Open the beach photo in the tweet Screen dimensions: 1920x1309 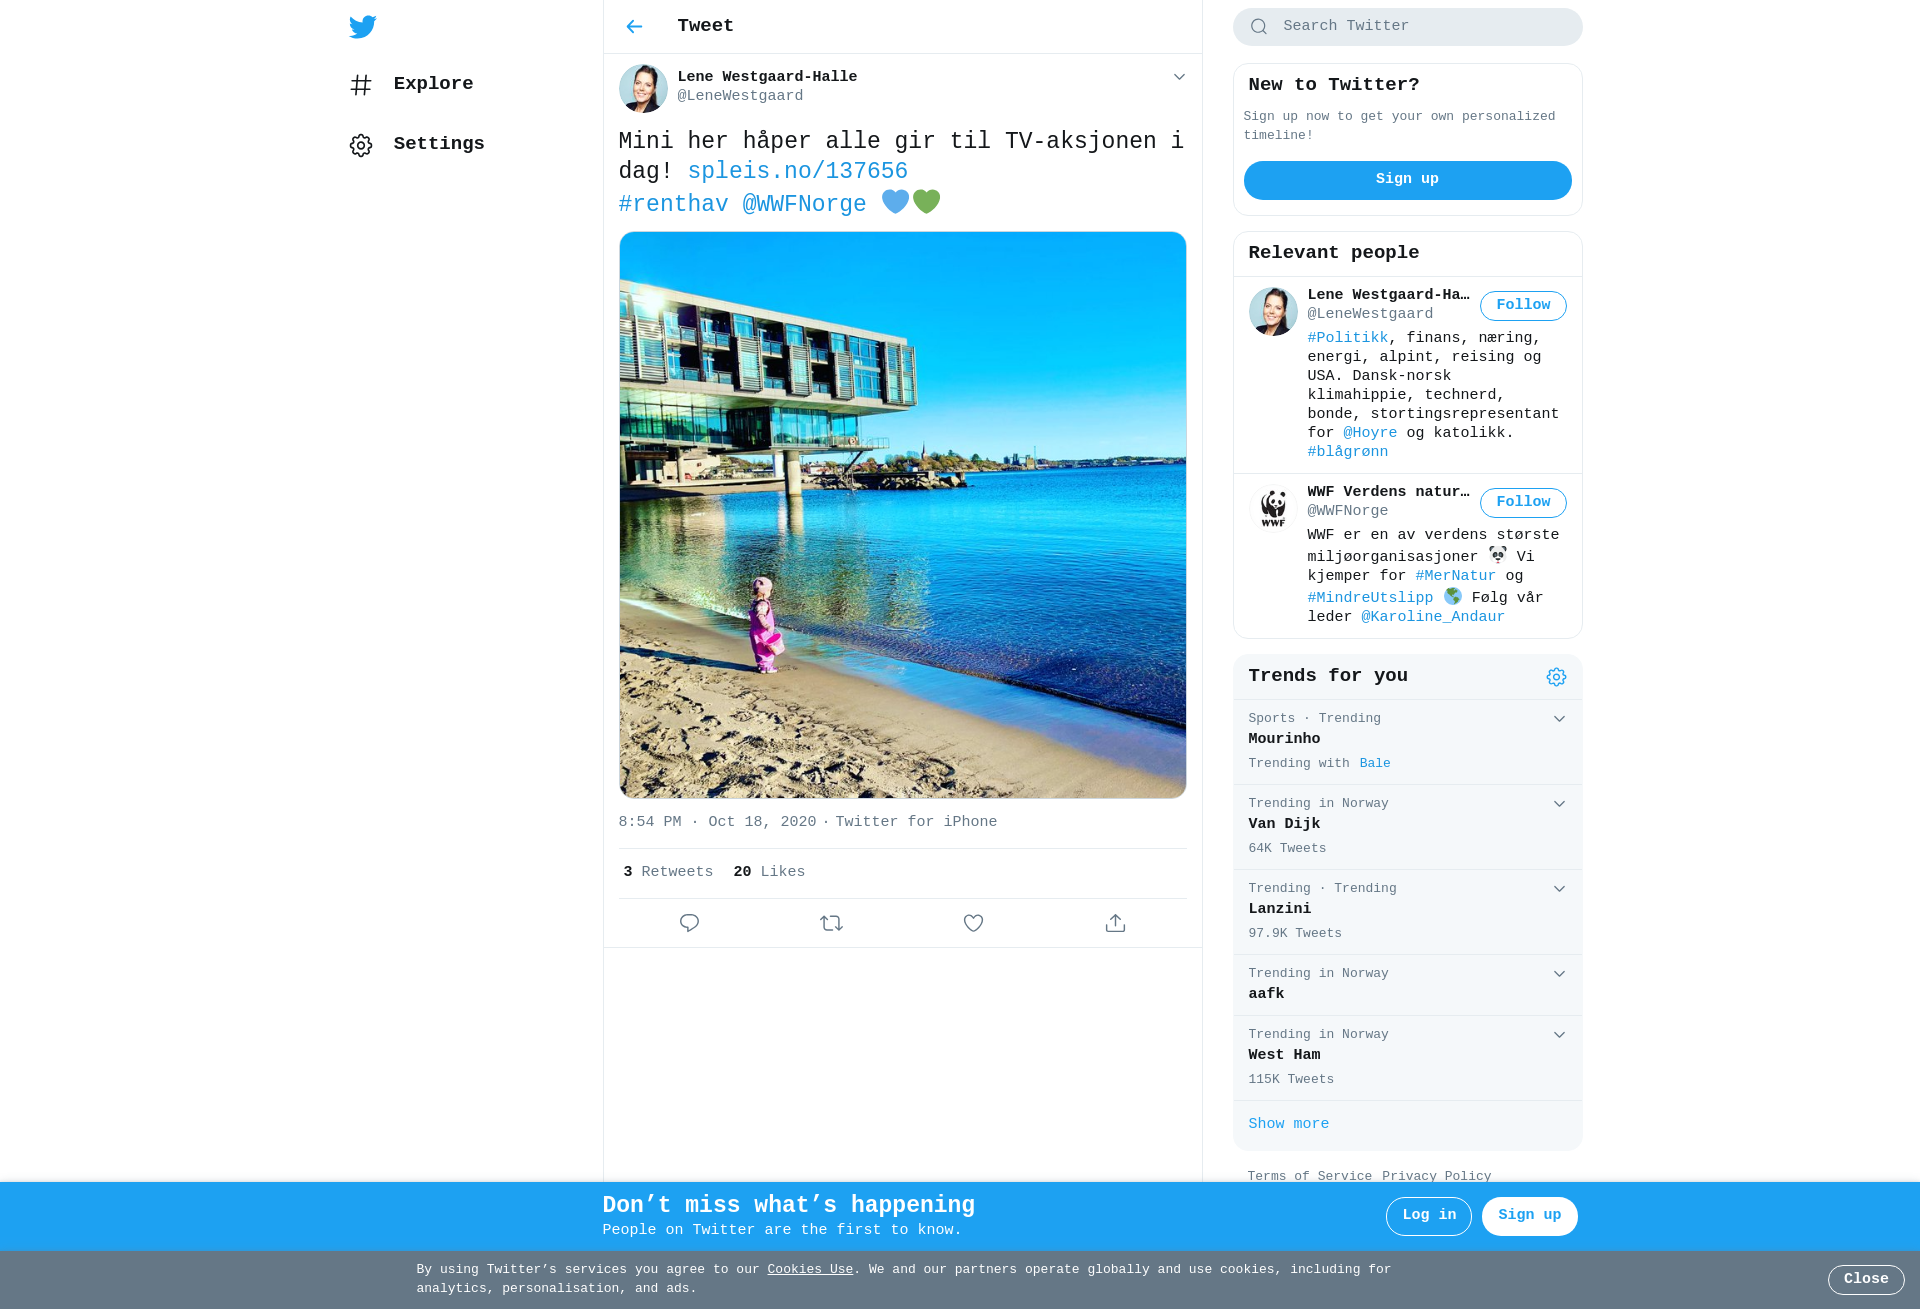(x=902, y=515)
